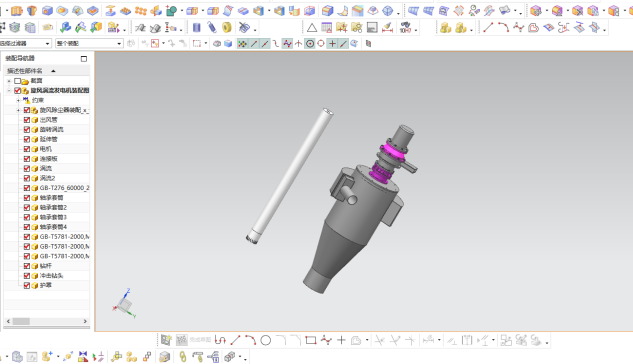Uncheck the 电机 component checkbox

tap(27, 149)
